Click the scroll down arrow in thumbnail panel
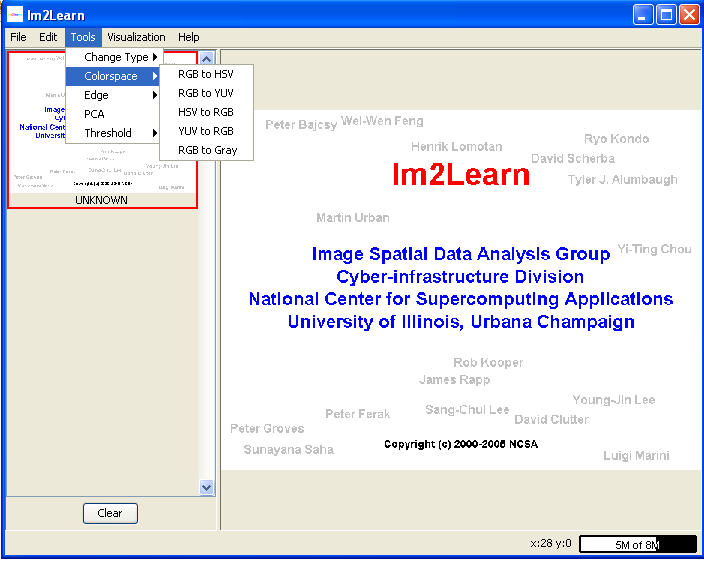The image size is (704, 563). click(207, 487)
